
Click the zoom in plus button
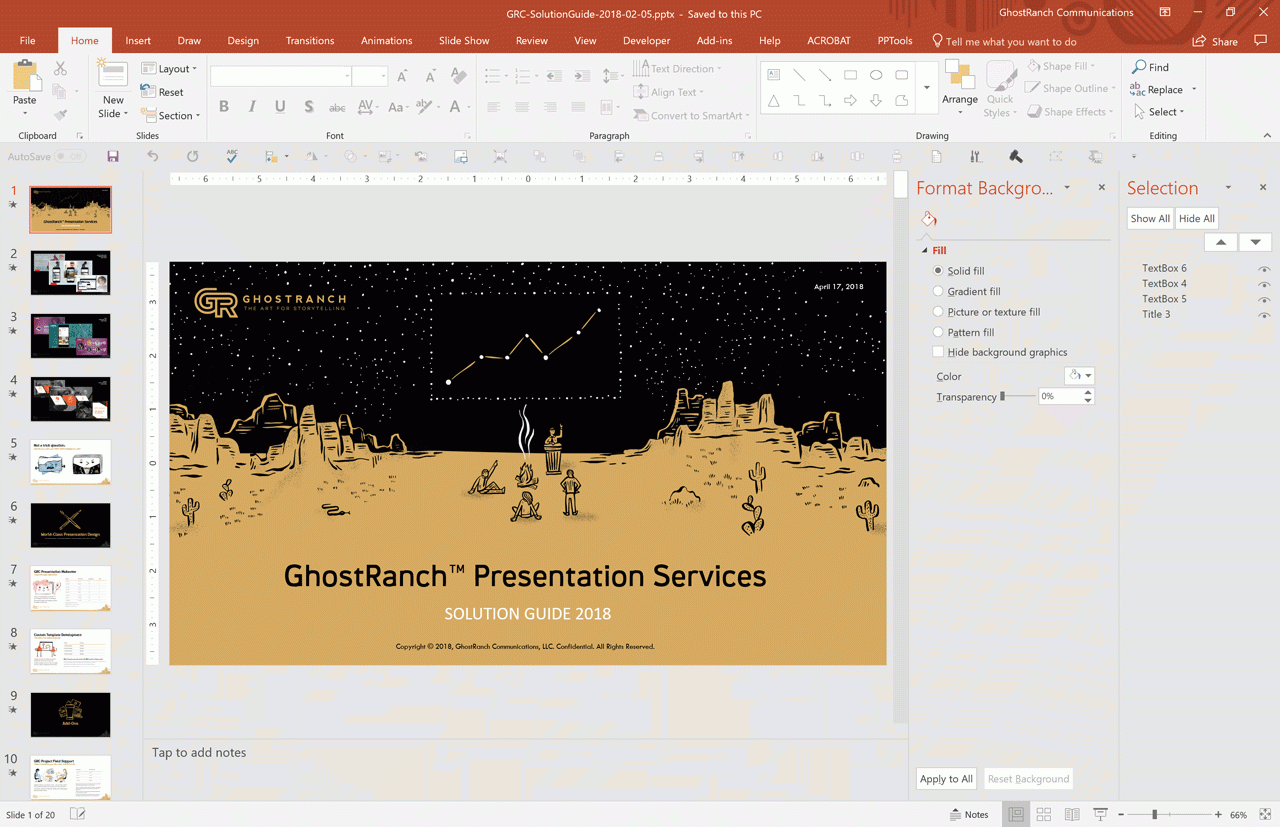click(1218, 815)
